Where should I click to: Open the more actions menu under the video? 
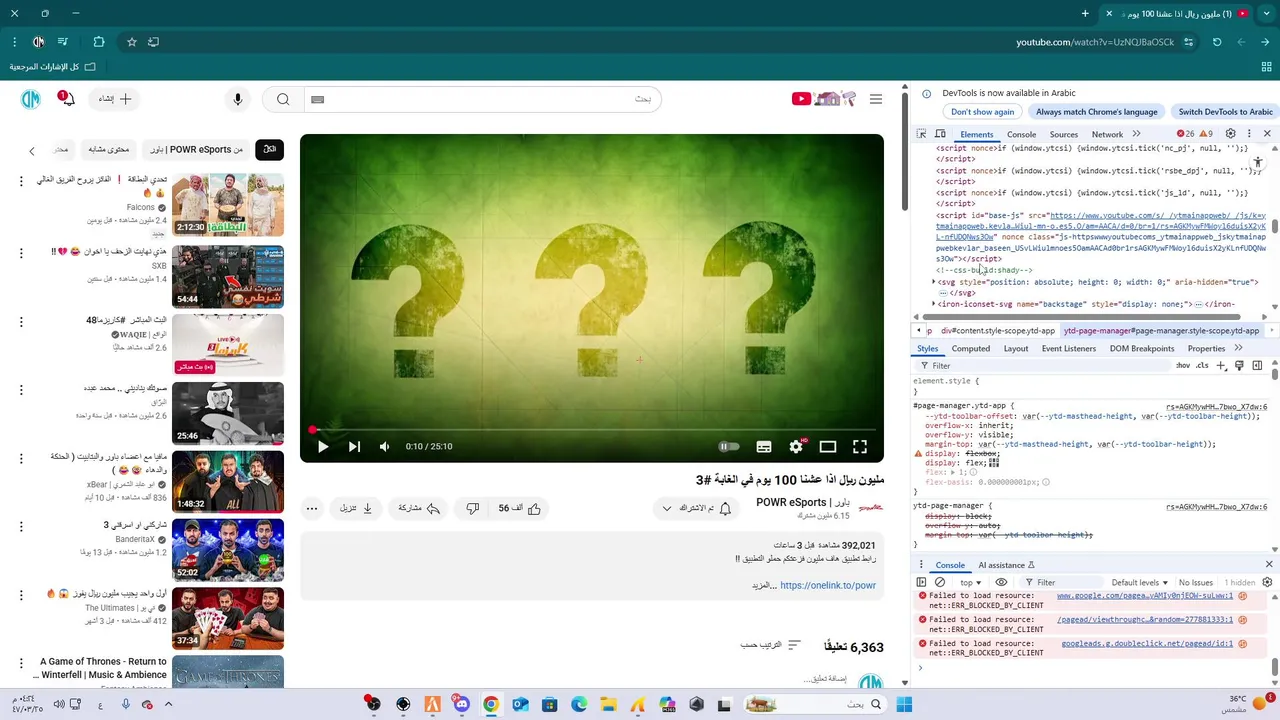point(312,508)
